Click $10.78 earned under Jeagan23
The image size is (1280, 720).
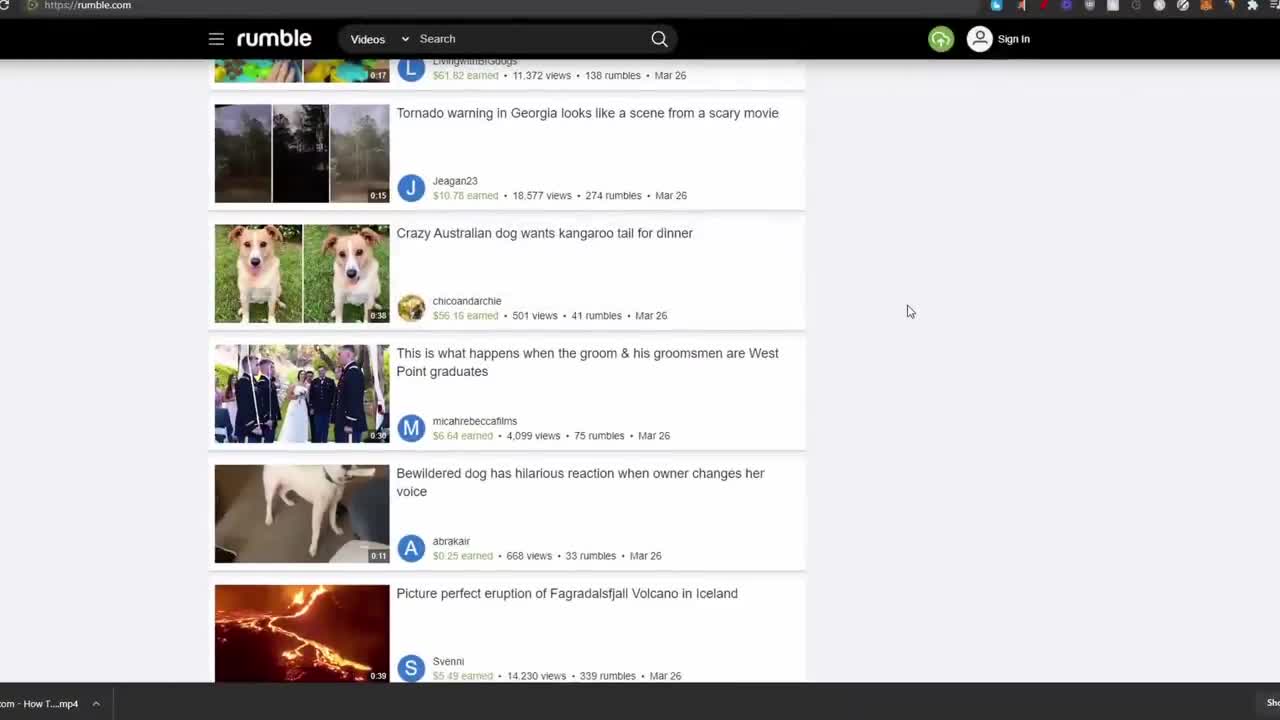click(465, 196)
